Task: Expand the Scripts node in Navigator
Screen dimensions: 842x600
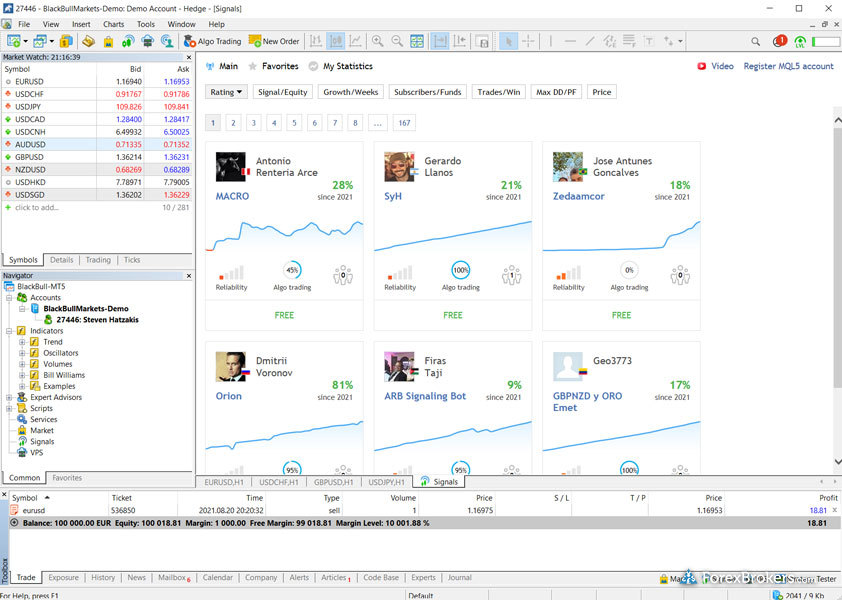Action: 9,408
